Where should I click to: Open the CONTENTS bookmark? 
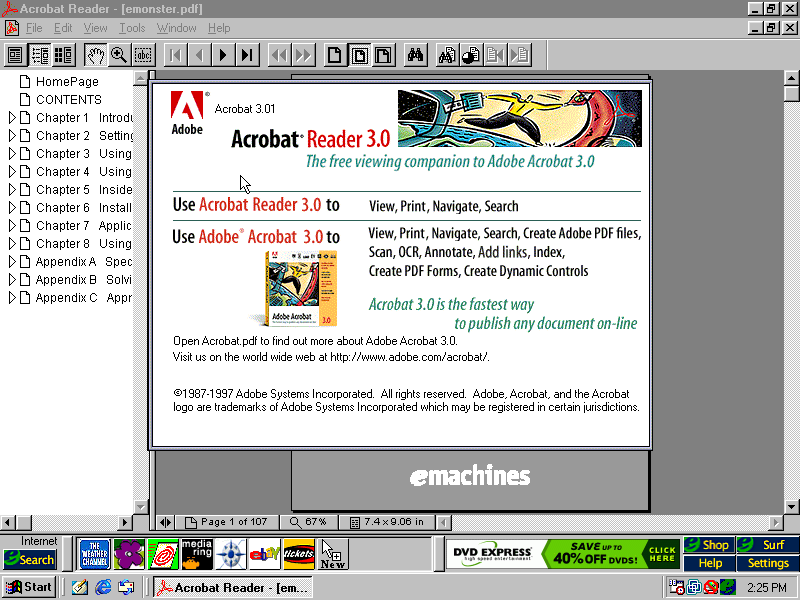click(x=68, y=100)
